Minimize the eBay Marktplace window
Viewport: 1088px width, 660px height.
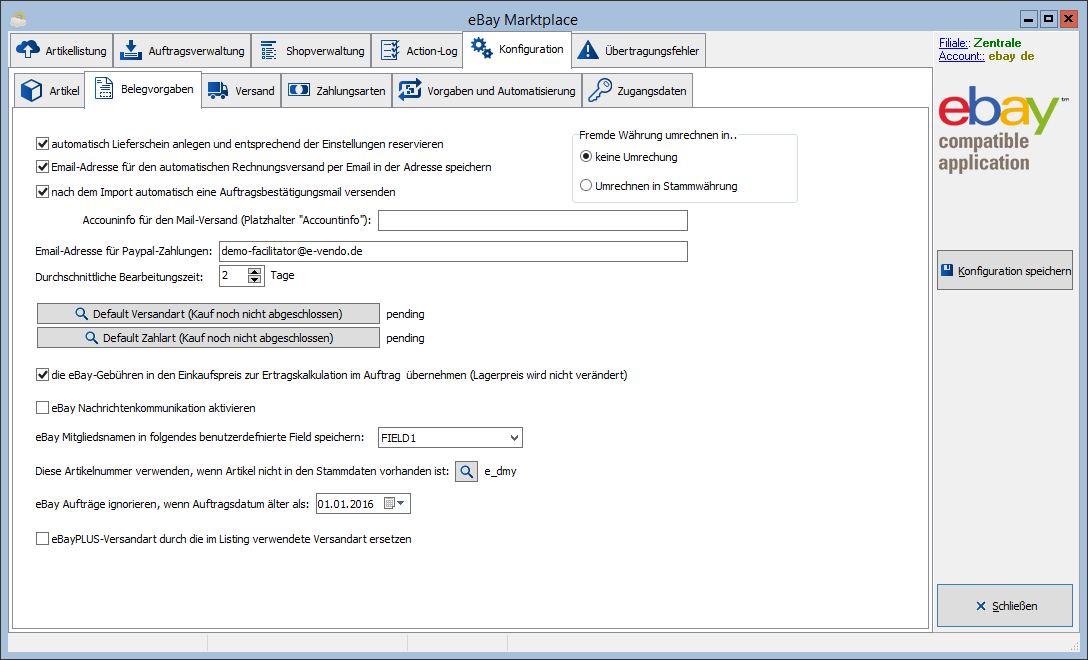[x=1029, y=19]
